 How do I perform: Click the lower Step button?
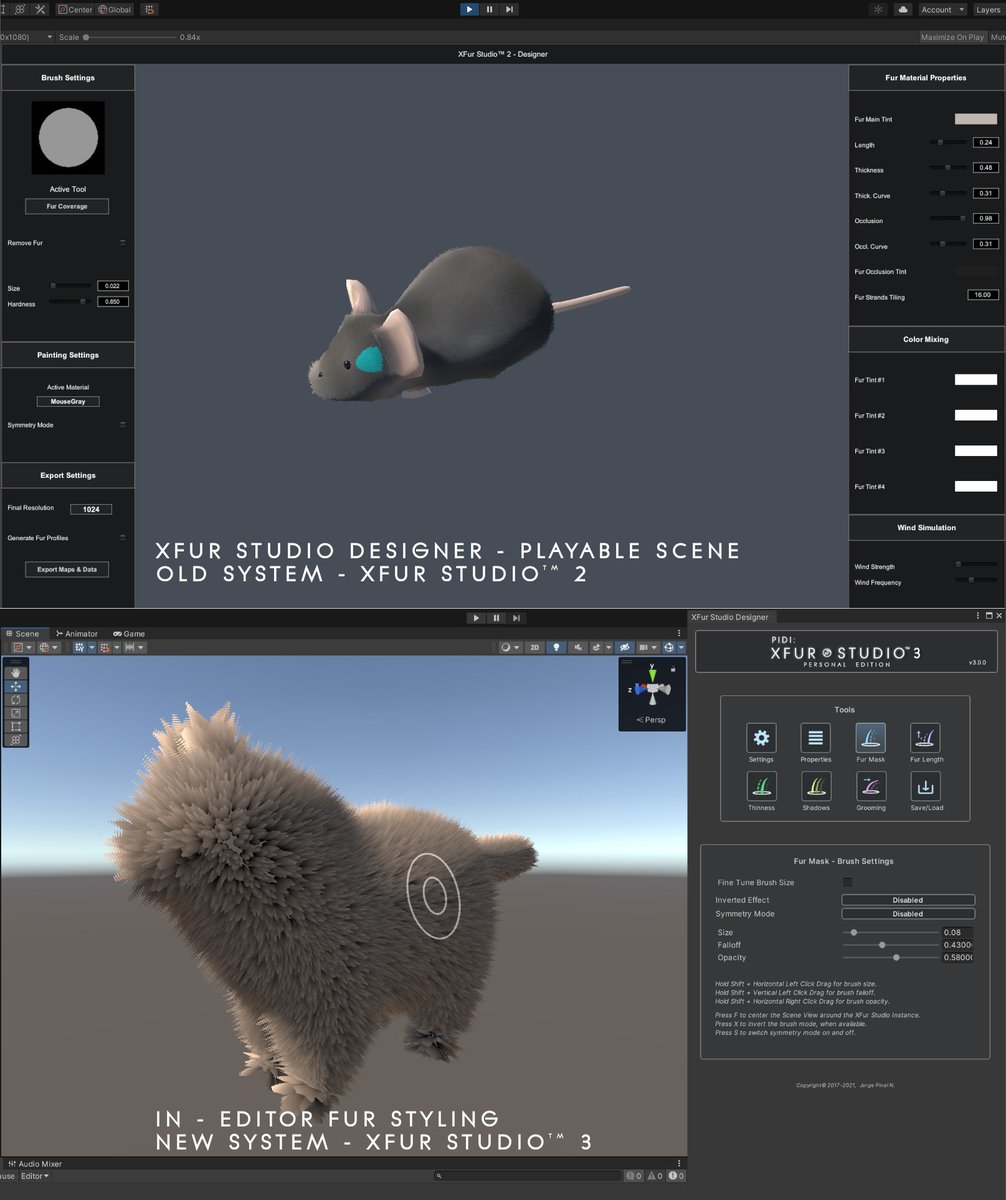pyautogui.click(x=516, y=618)
